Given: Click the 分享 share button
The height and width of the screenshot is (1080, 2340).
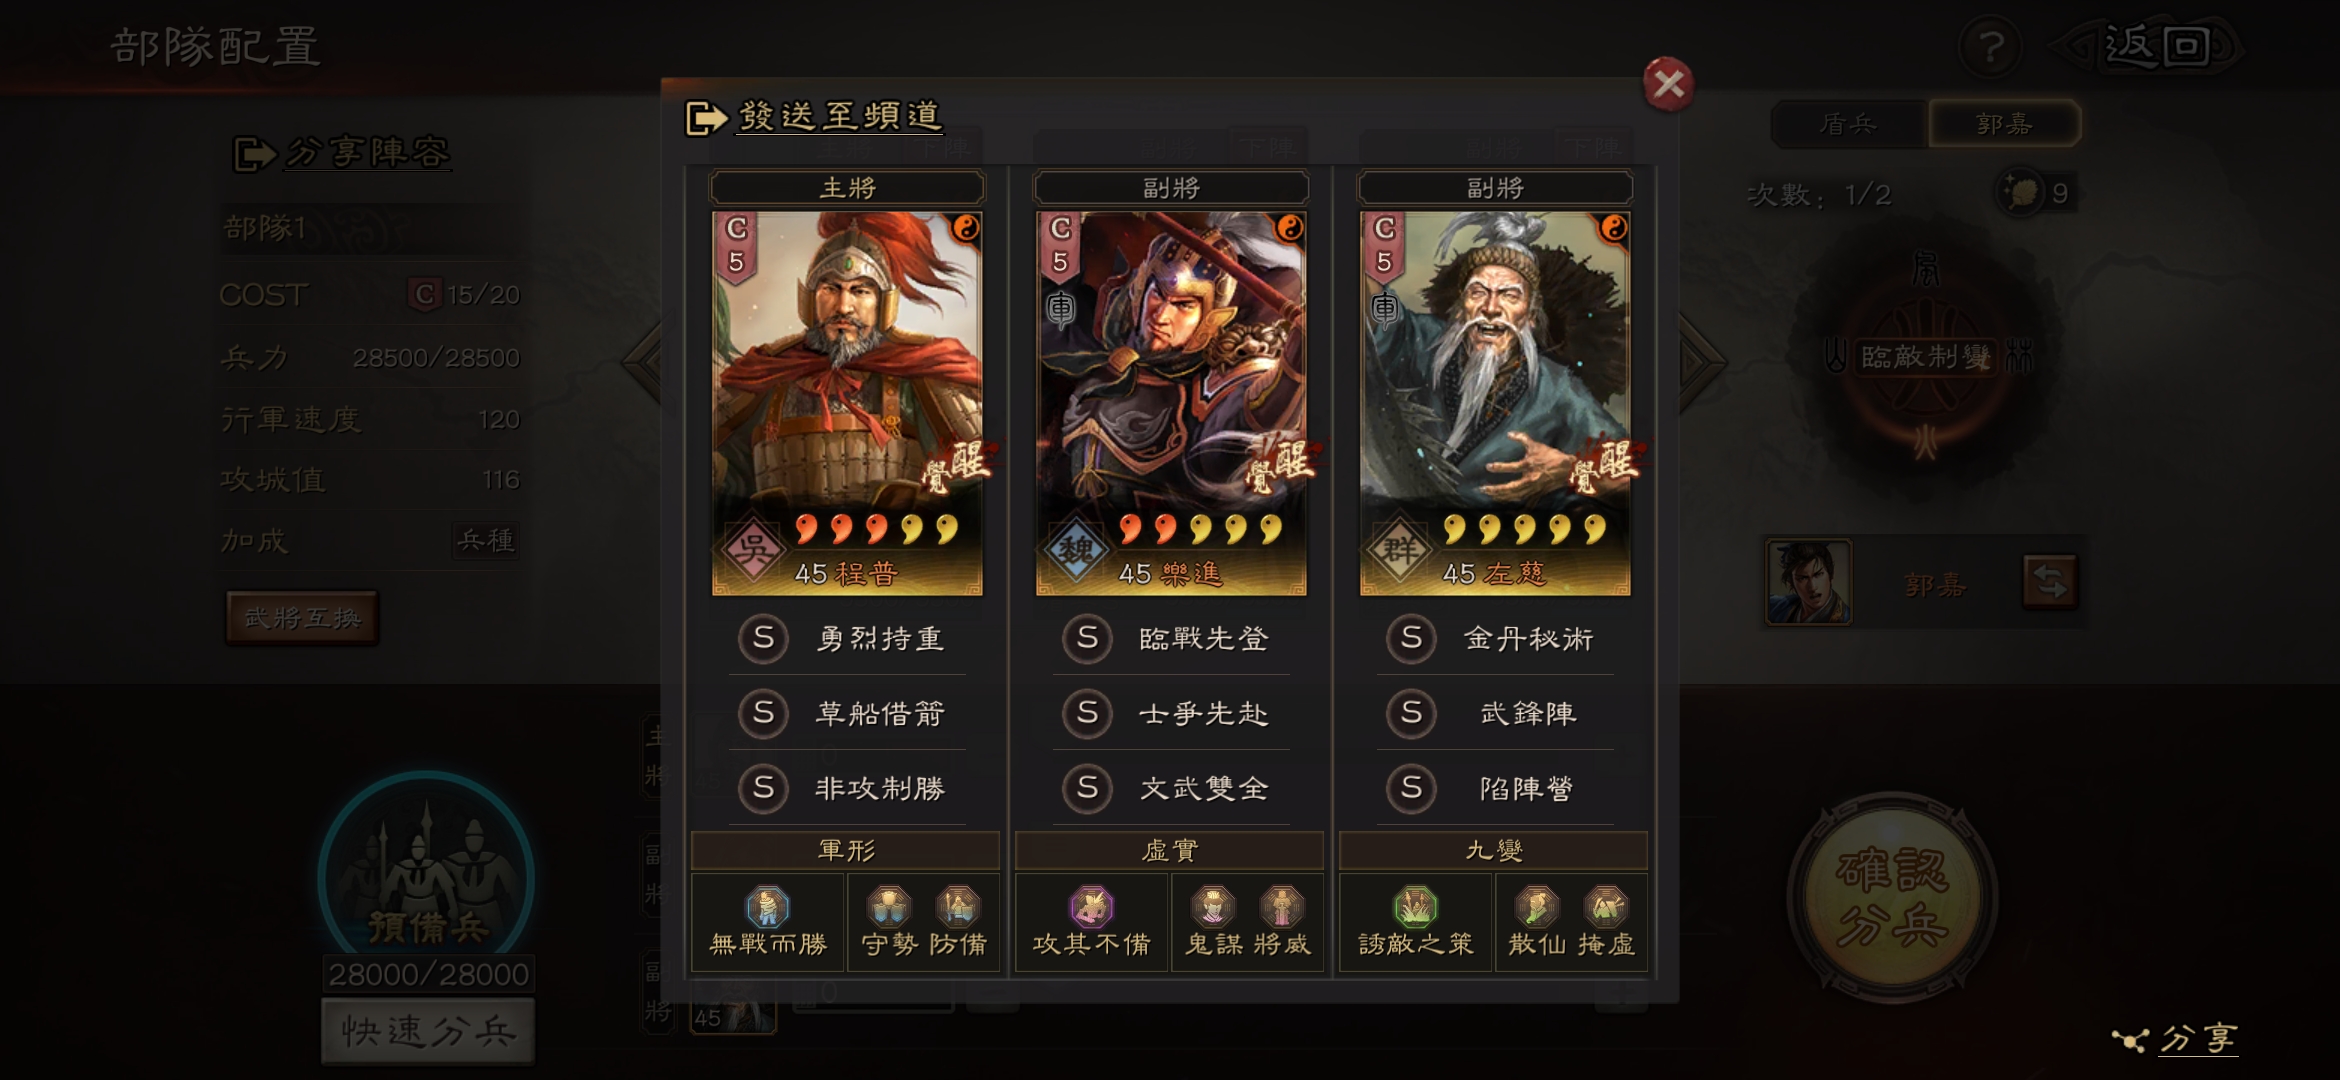Looking at the screenshot, I should (2176, 1040).
